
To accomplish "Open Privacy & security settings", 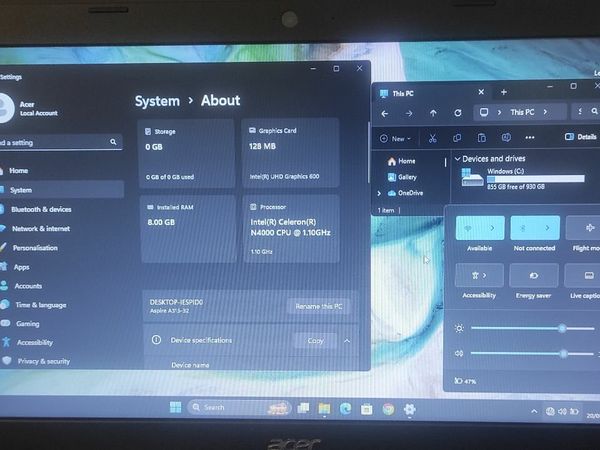I will pos(44,361).
